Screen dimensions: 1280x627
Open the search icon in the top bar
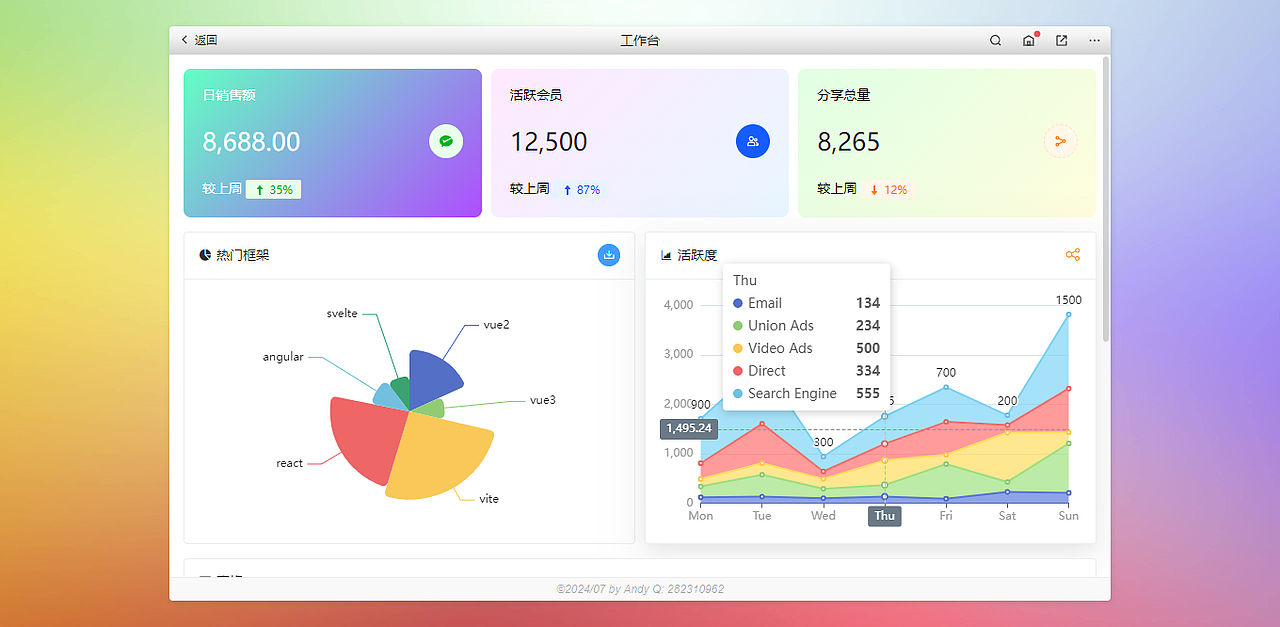tap(995, 40)
